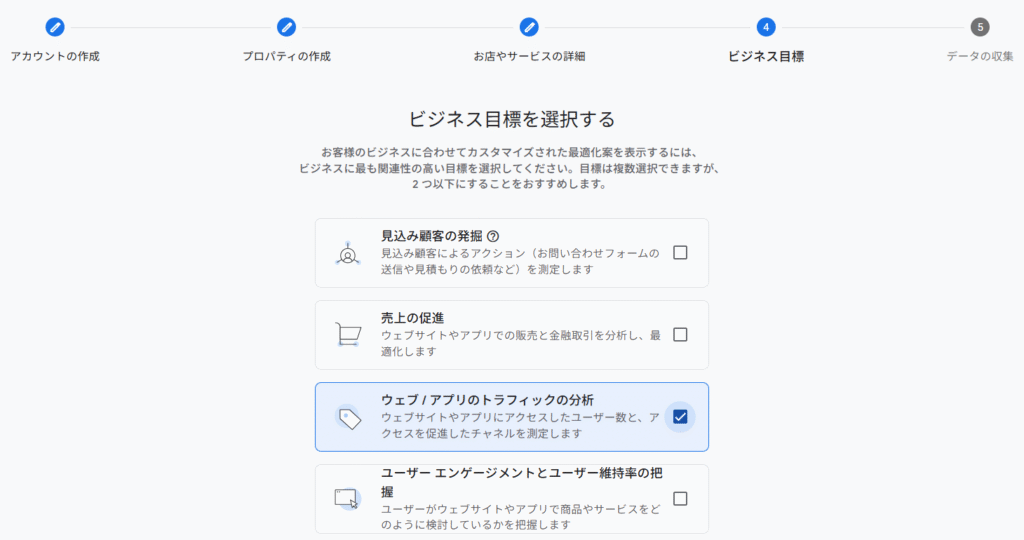1024x540 pixels.
Task: Click the tag icon for traffic analysis
Action: coord(348,418)
